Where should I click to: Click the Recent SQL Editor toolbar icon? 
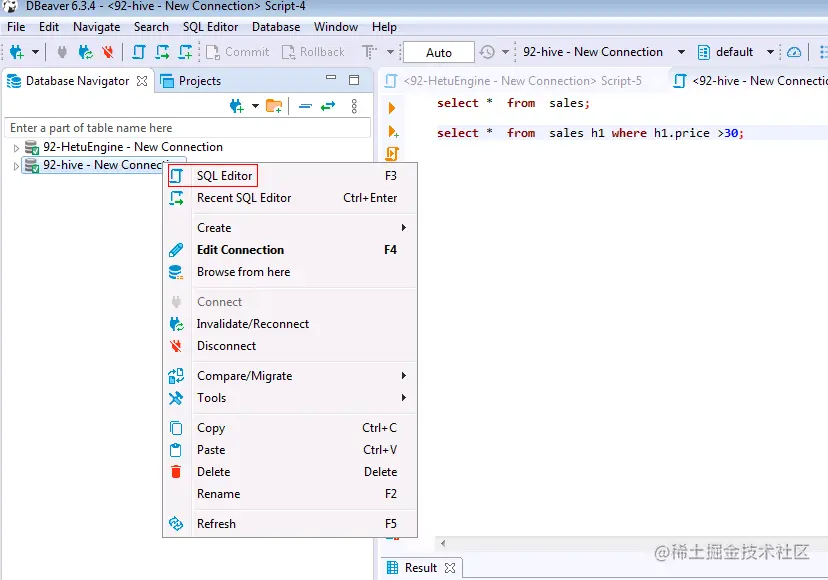click(x=162, y=52)
